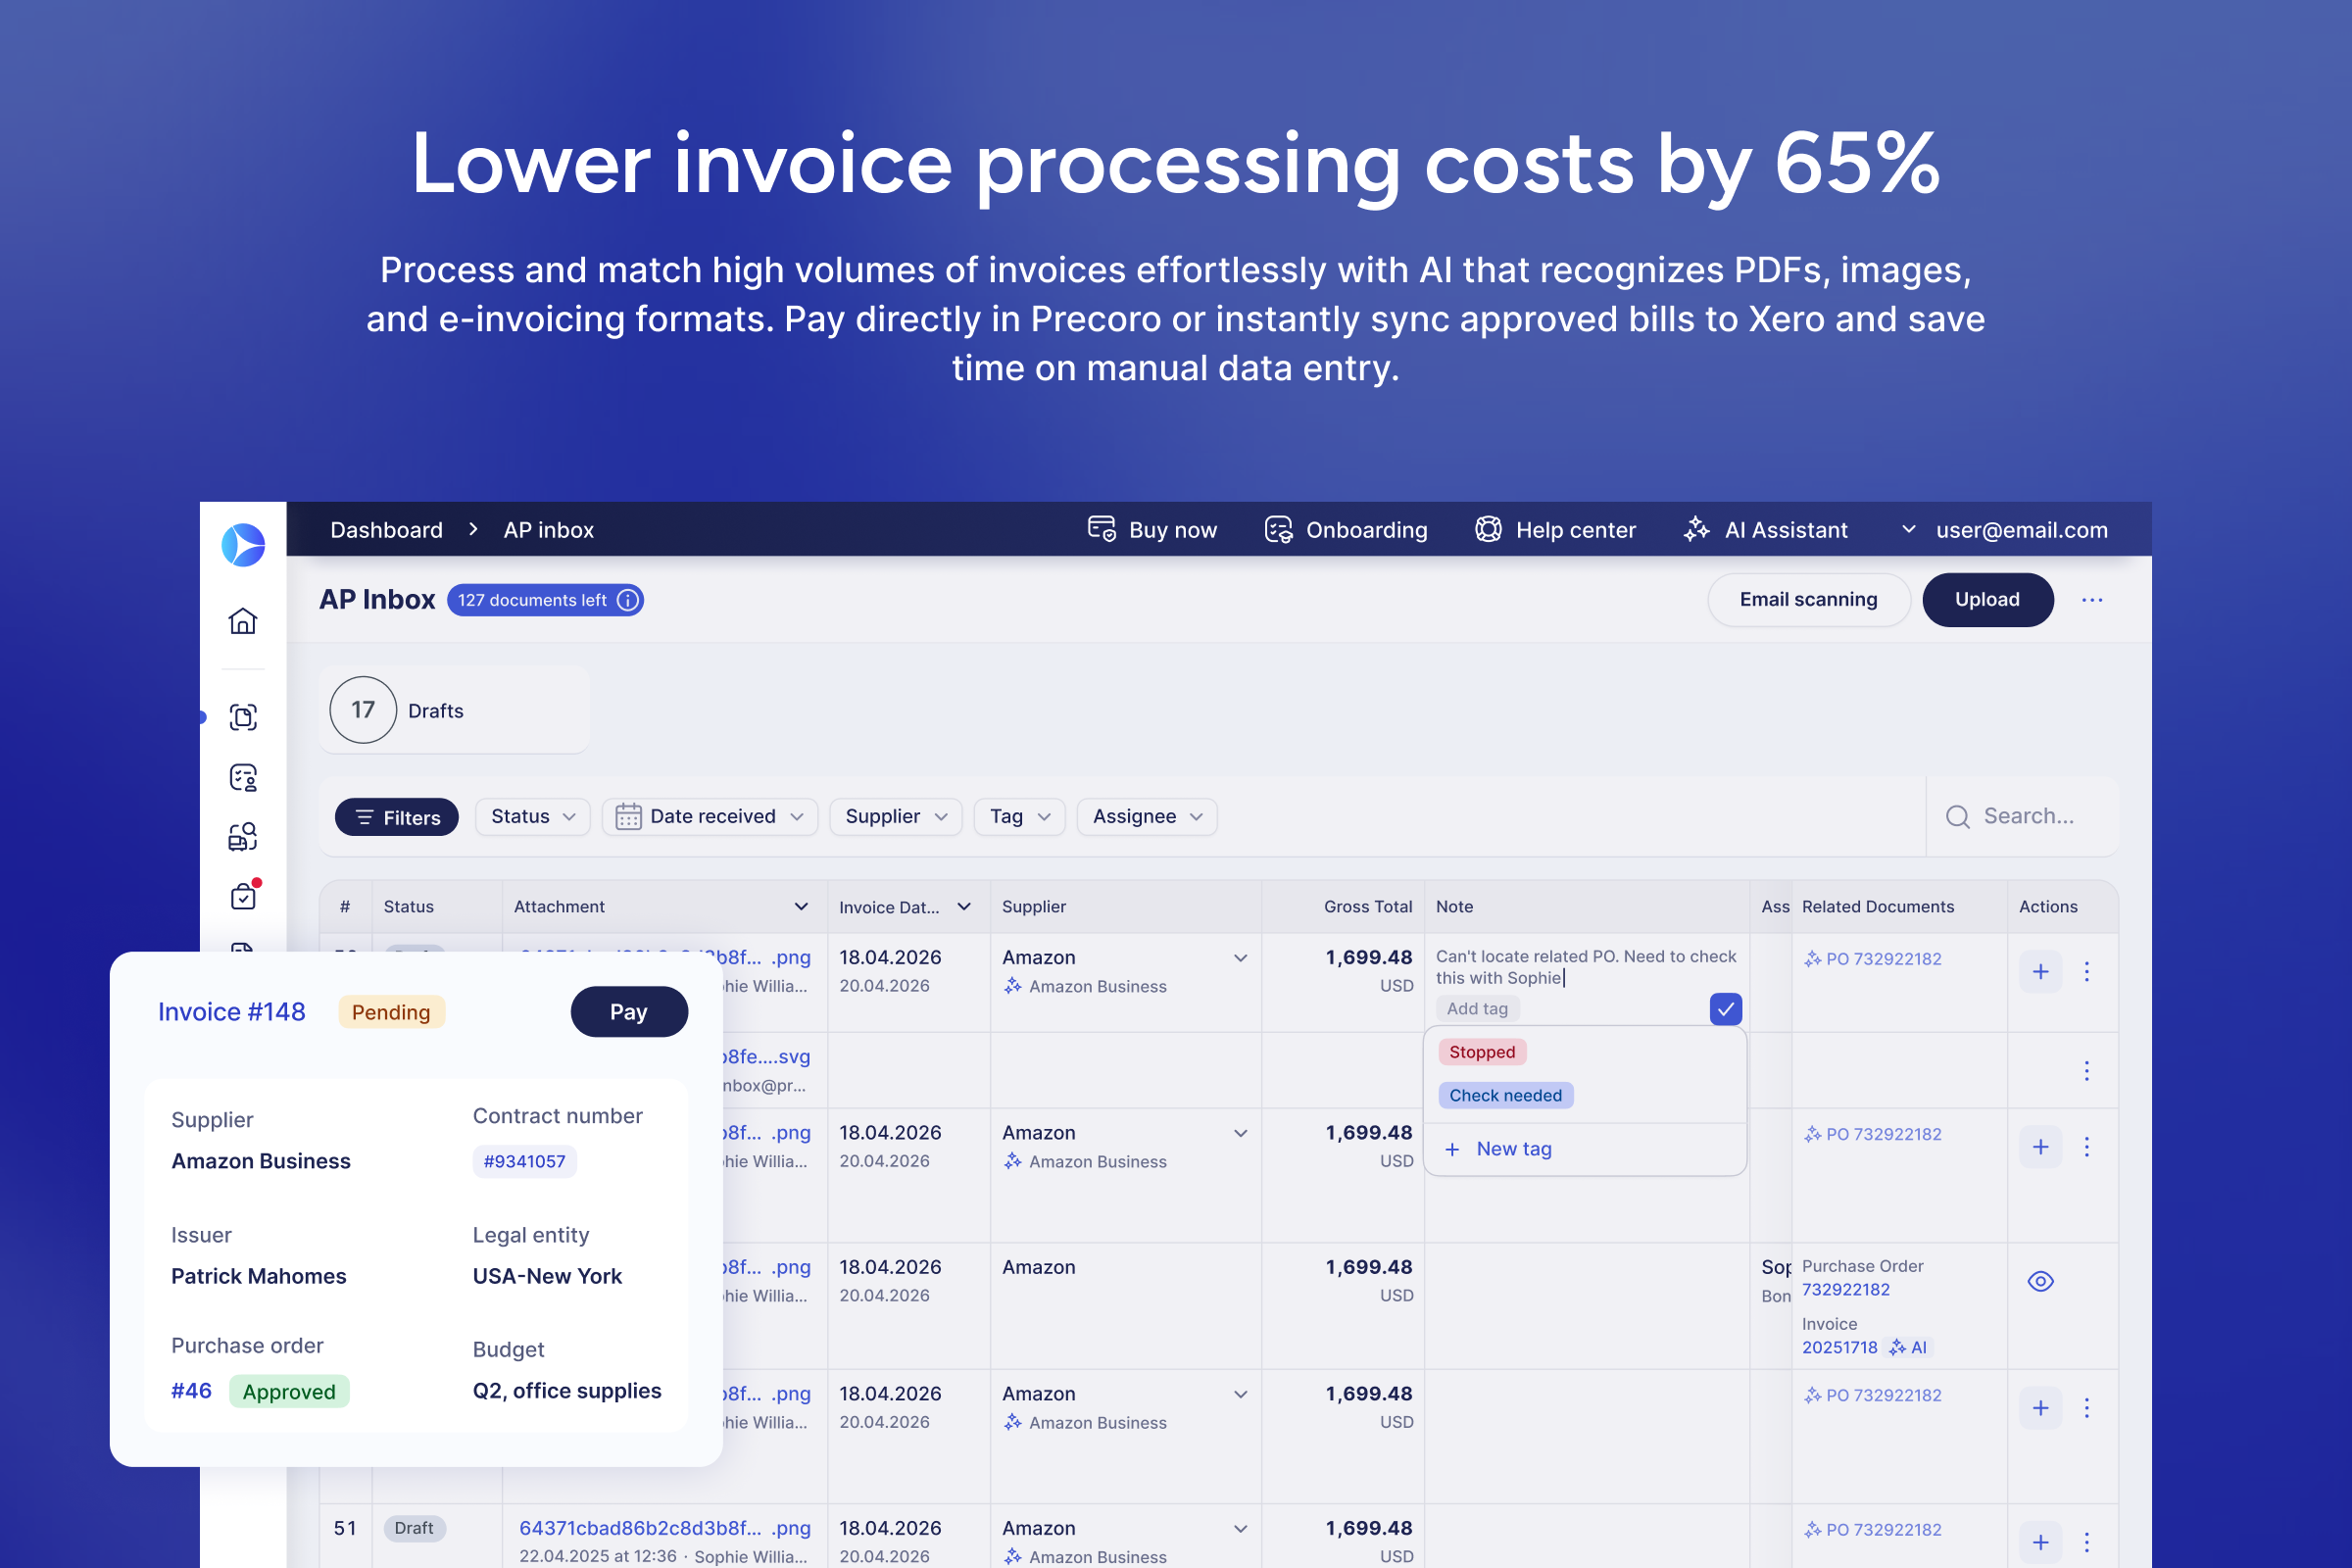
Task: Open the 17 Drafts card
Action: 454,710
